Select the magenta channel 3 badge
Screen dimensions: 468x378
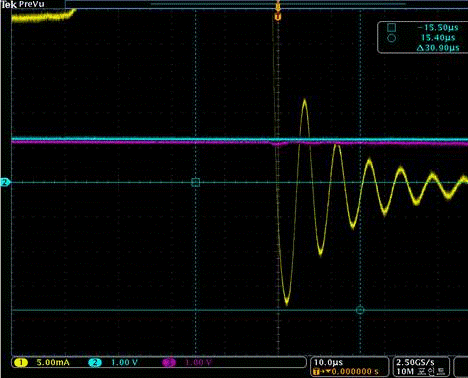[169, 363]
